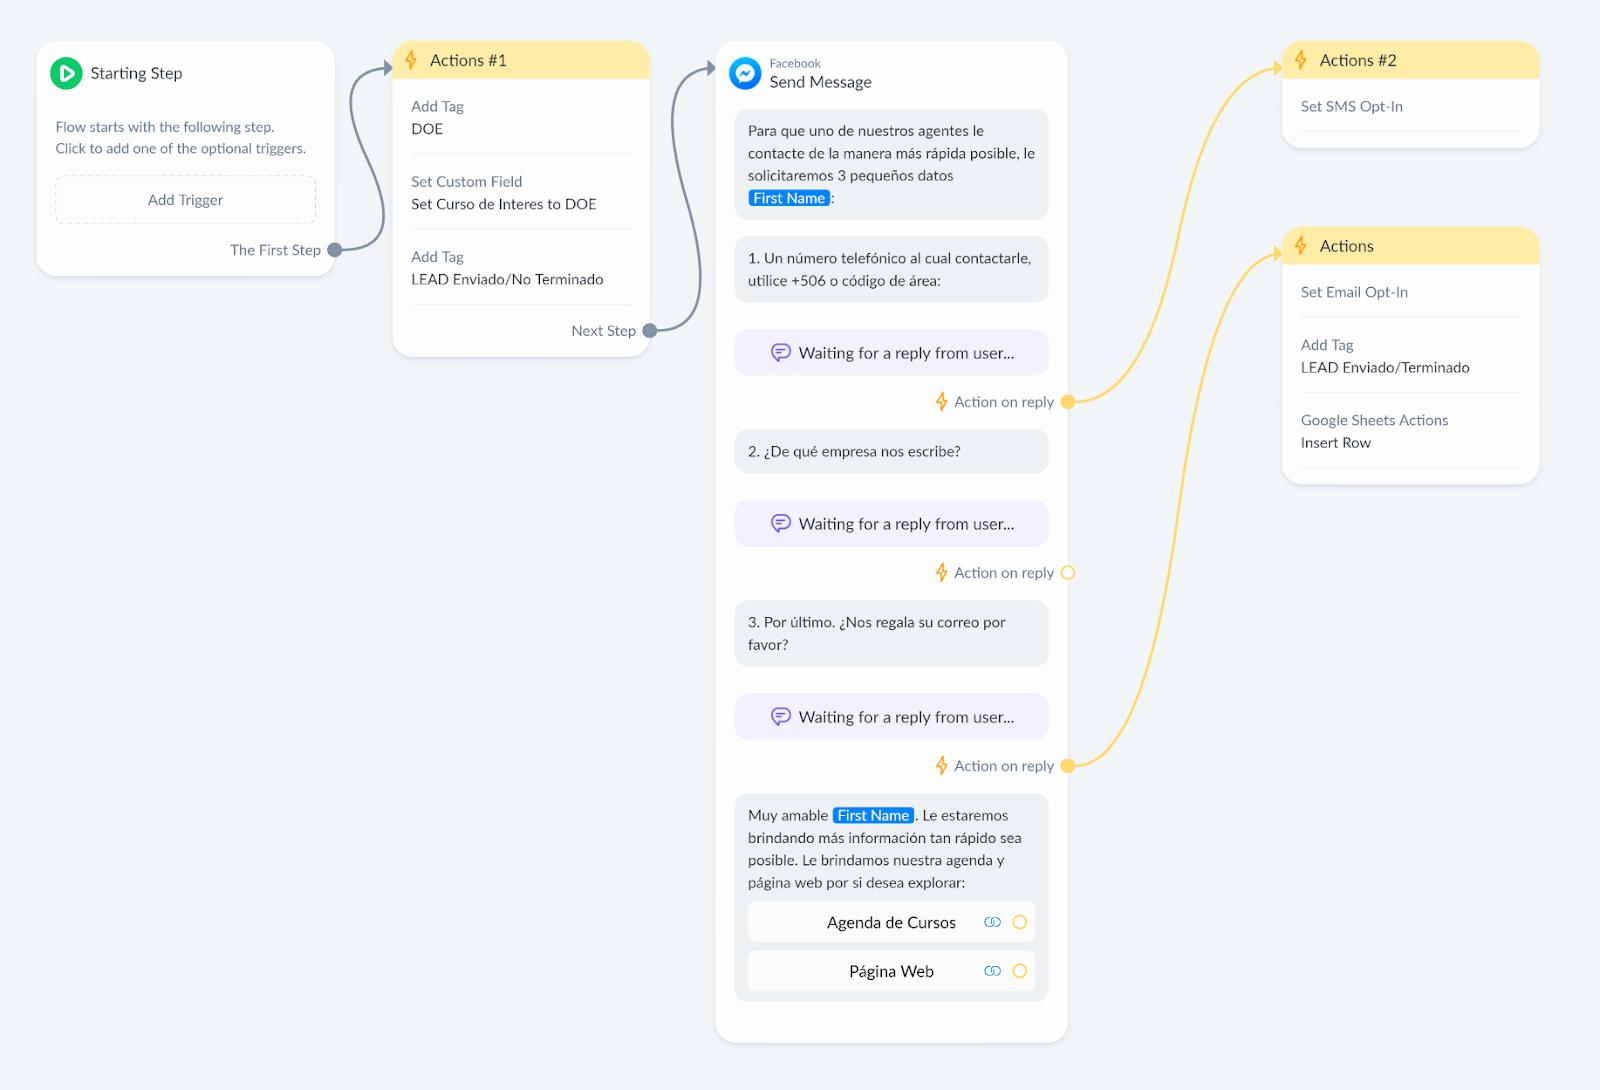Screen dimensions: 1600x1090
Task: Select the first Waiting for a reply block
Action: pyautogui.click(x=891, y=353)
